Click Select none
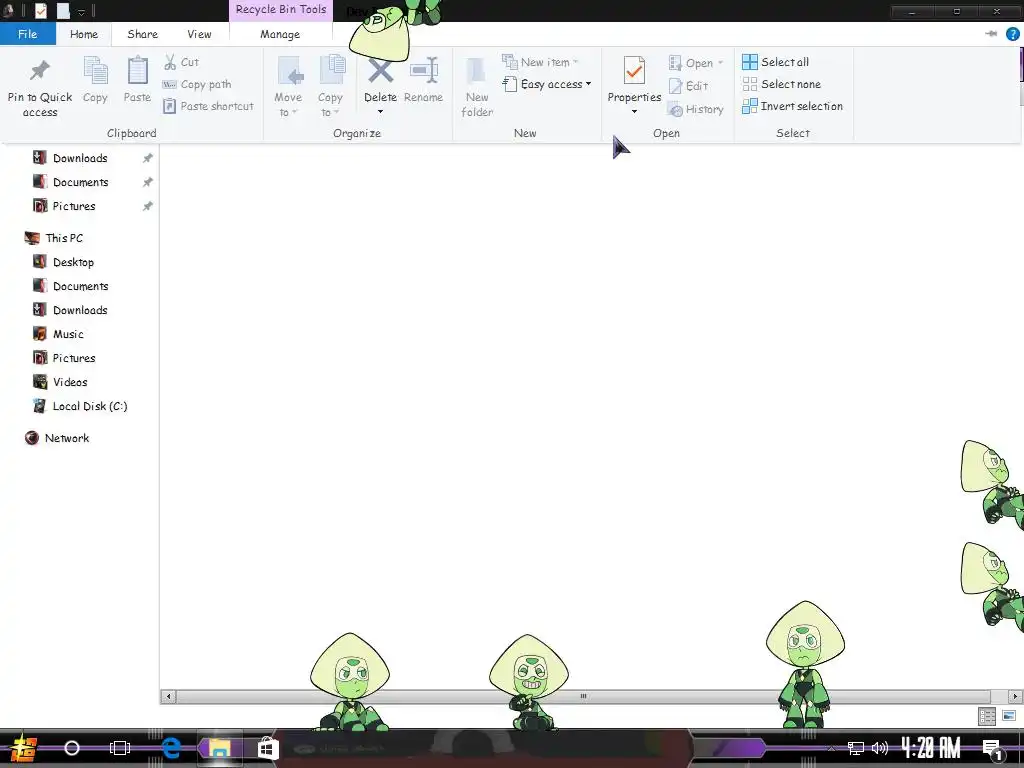 [x=782, y=84]
